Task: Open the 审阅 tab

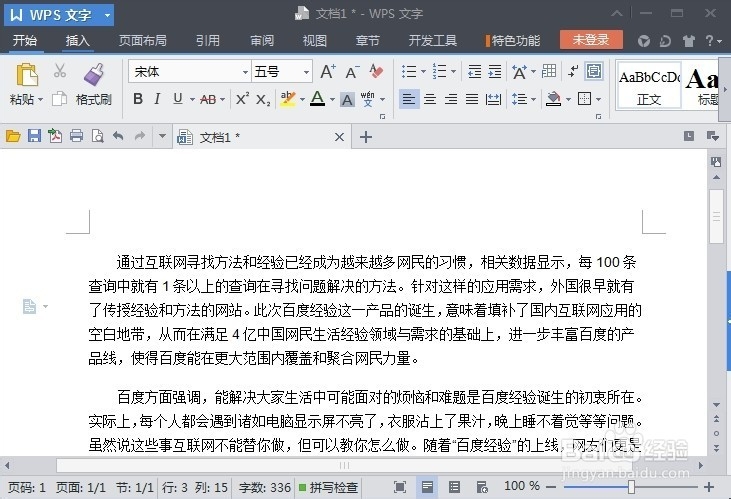Action: tap(262, 41)
